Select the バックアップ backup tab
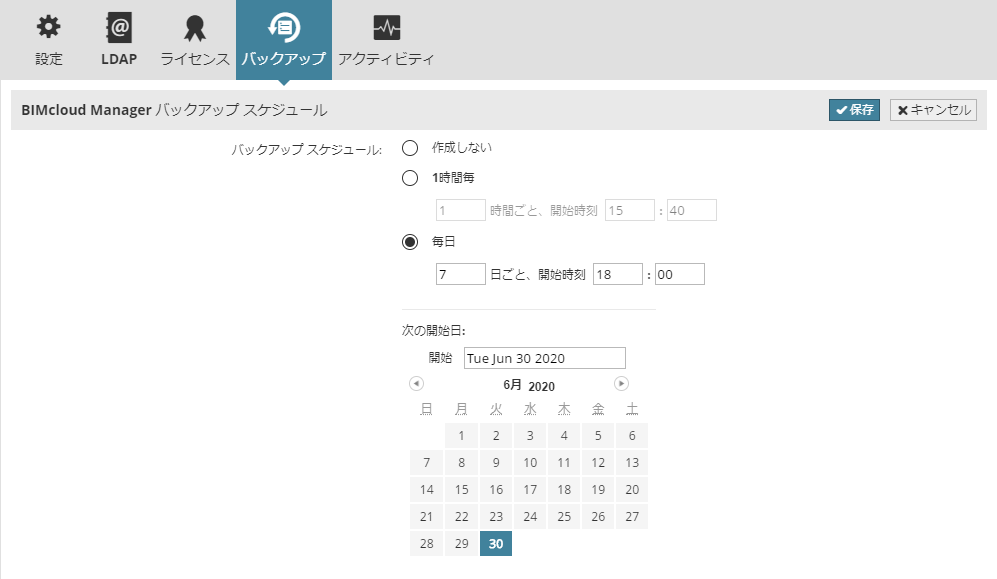997x579 pixels. point(284,40)
